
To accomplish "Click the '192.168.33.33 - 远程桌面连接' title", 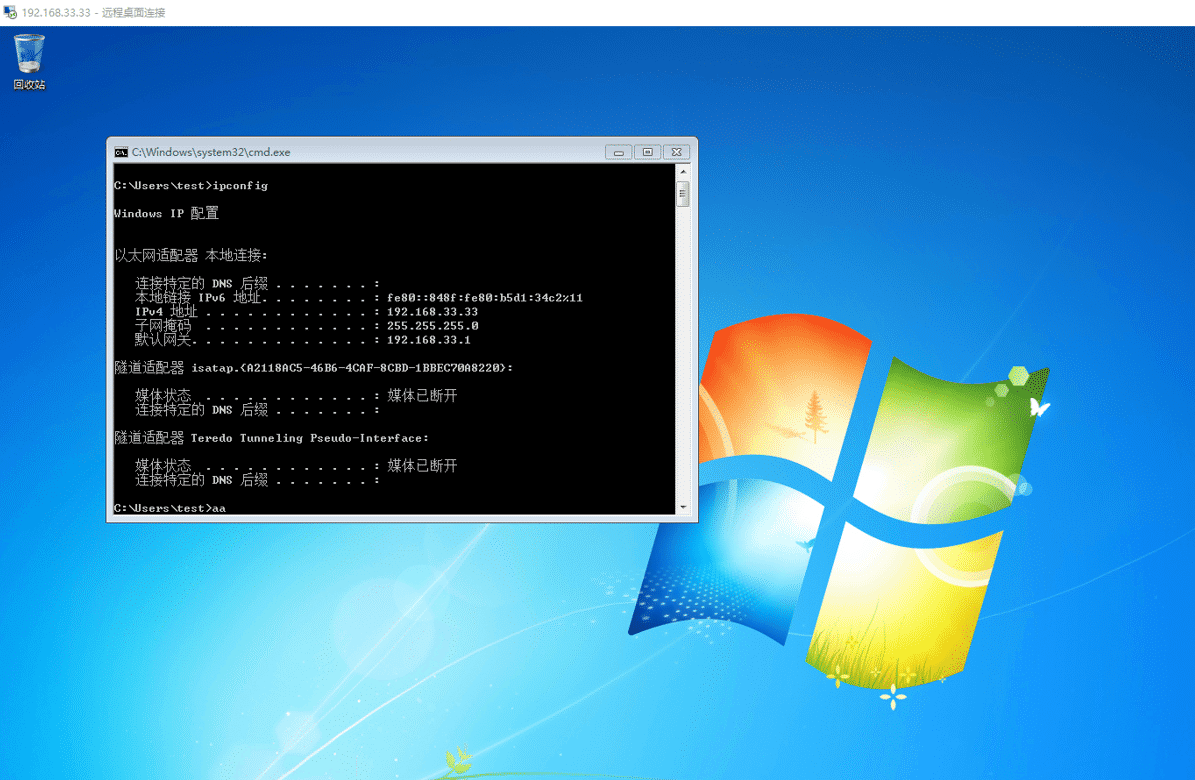I will (x=93, y=13).
